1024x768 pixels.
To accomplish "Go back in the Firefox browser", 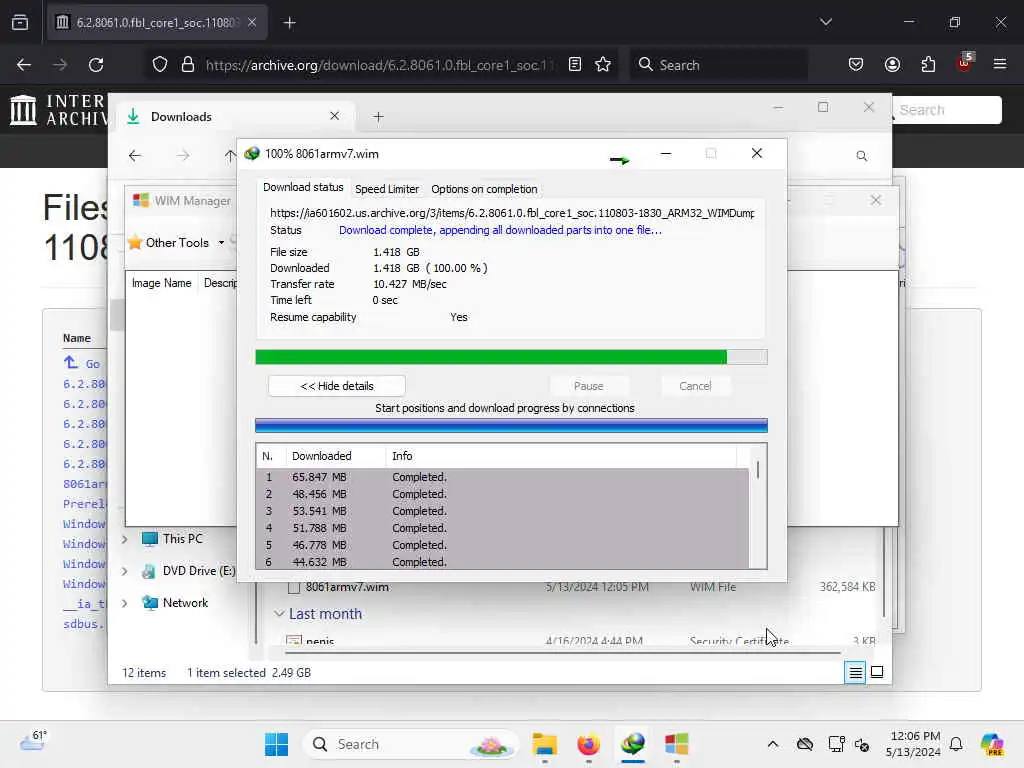I will point(24,65).
